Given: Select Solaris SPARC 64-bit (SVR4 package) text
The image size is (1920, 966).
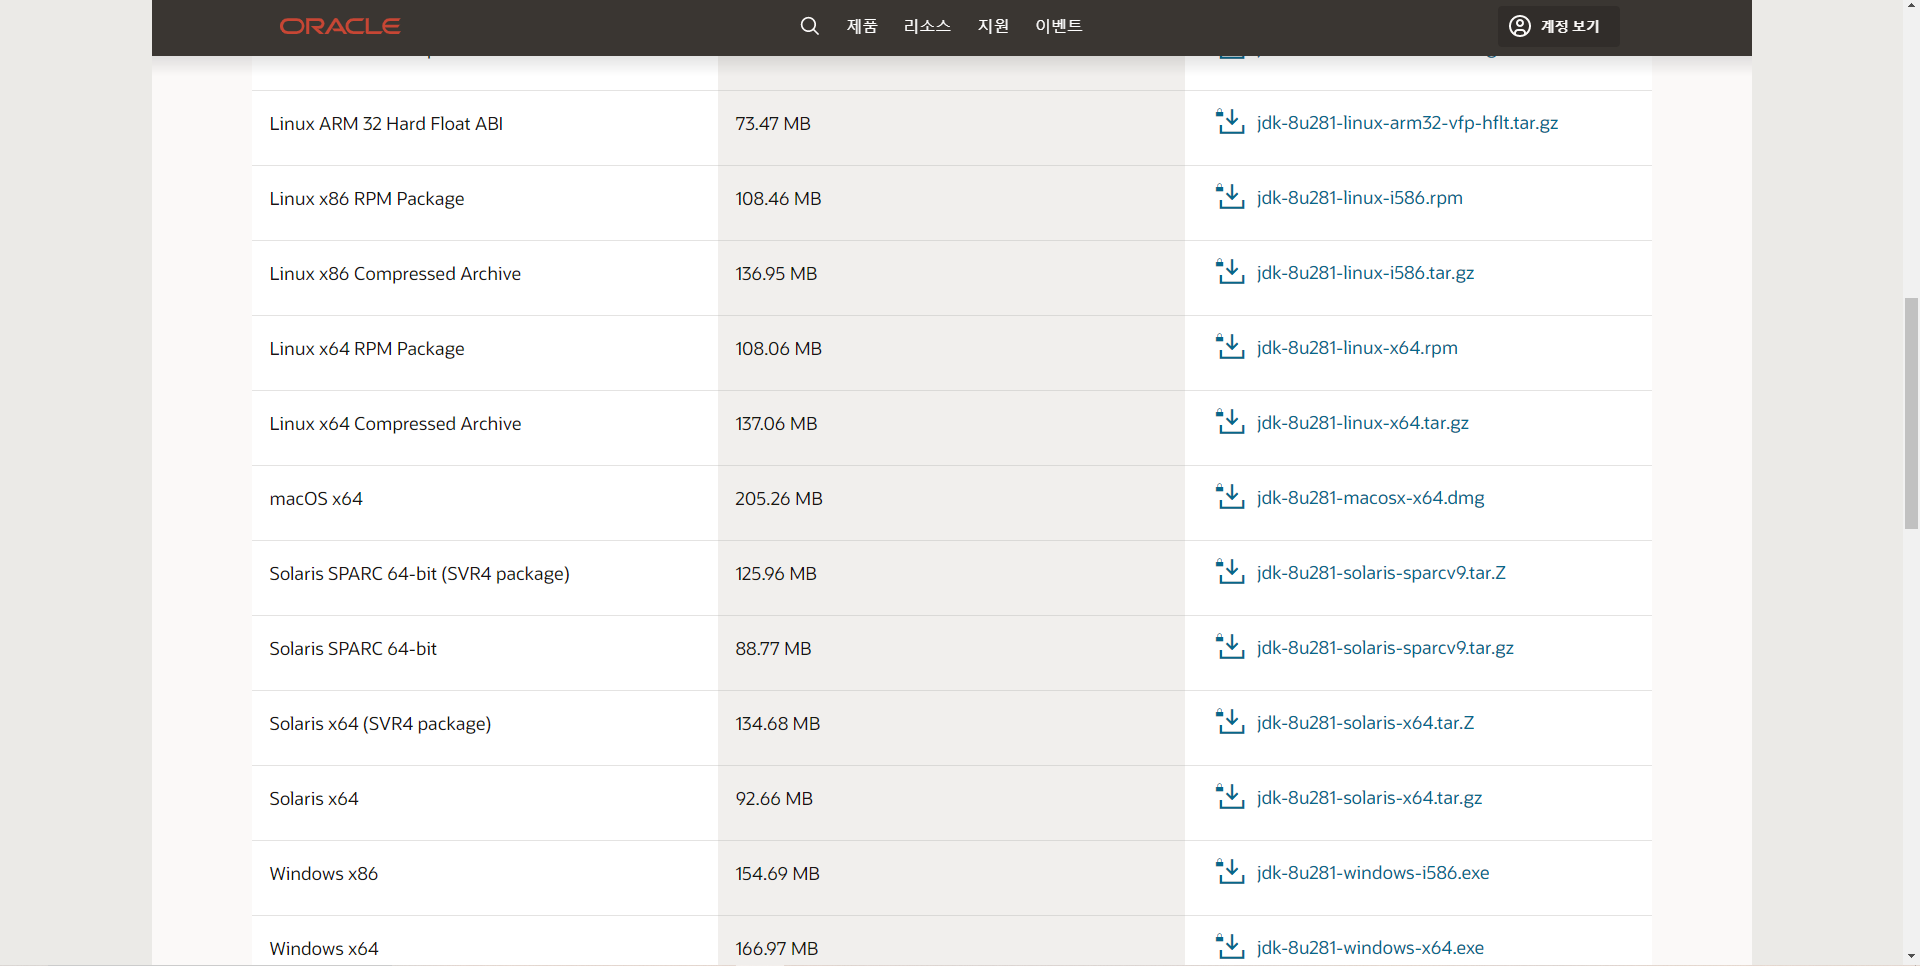Looking at the screenshot, I should [419, 574].
